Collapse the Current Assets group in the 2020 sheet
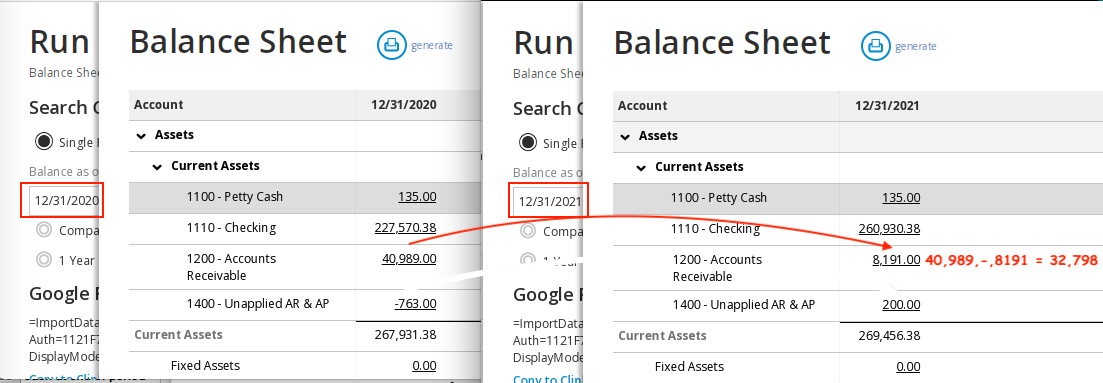The width and height of the screenshot is (1103, 383). 158,167
